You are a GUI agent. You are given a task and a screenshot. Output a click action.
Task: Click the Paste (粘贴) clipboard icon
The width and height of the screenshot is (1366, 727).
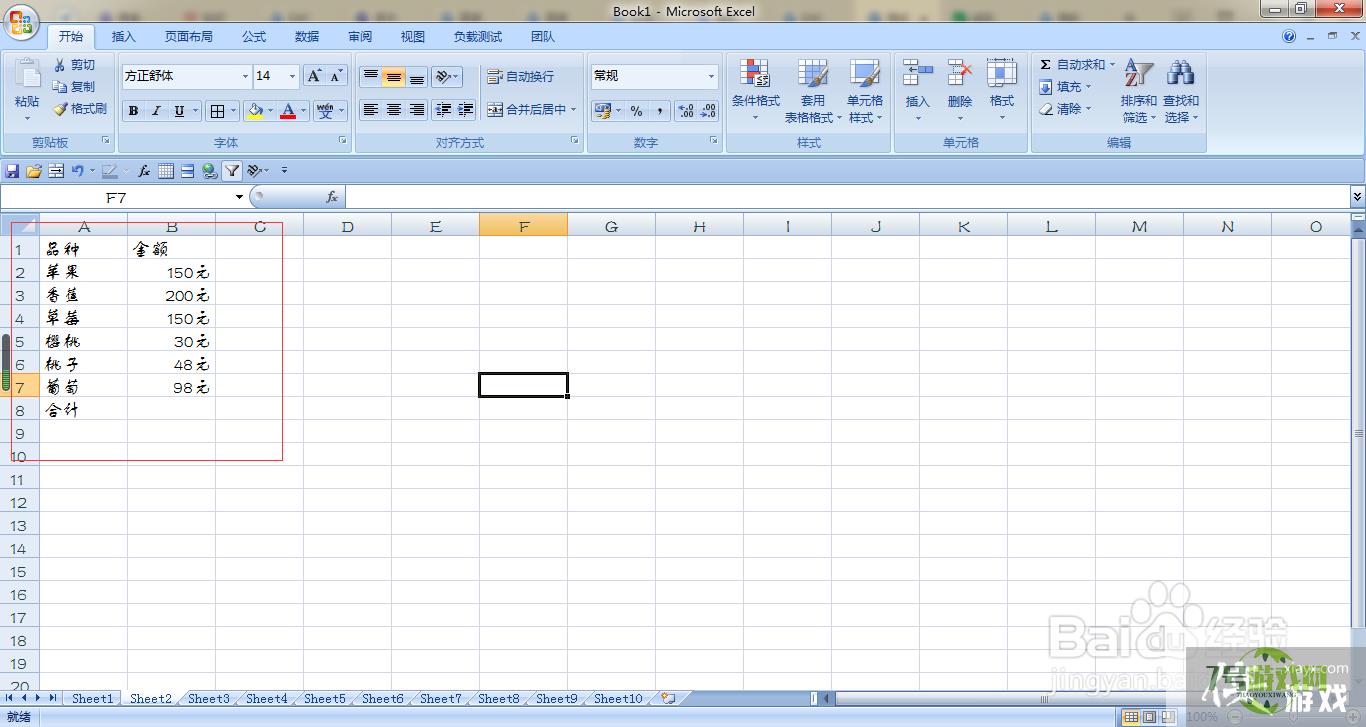pyautogui.click(x=27, y=76)
